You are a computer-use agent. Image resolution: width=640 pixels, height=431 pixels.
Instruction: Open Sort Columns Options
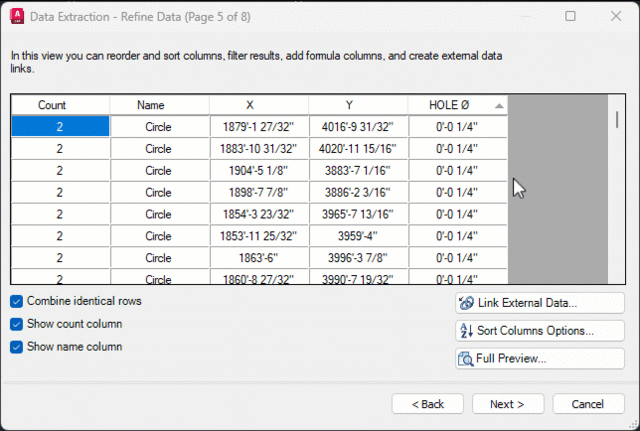(540, 331)
